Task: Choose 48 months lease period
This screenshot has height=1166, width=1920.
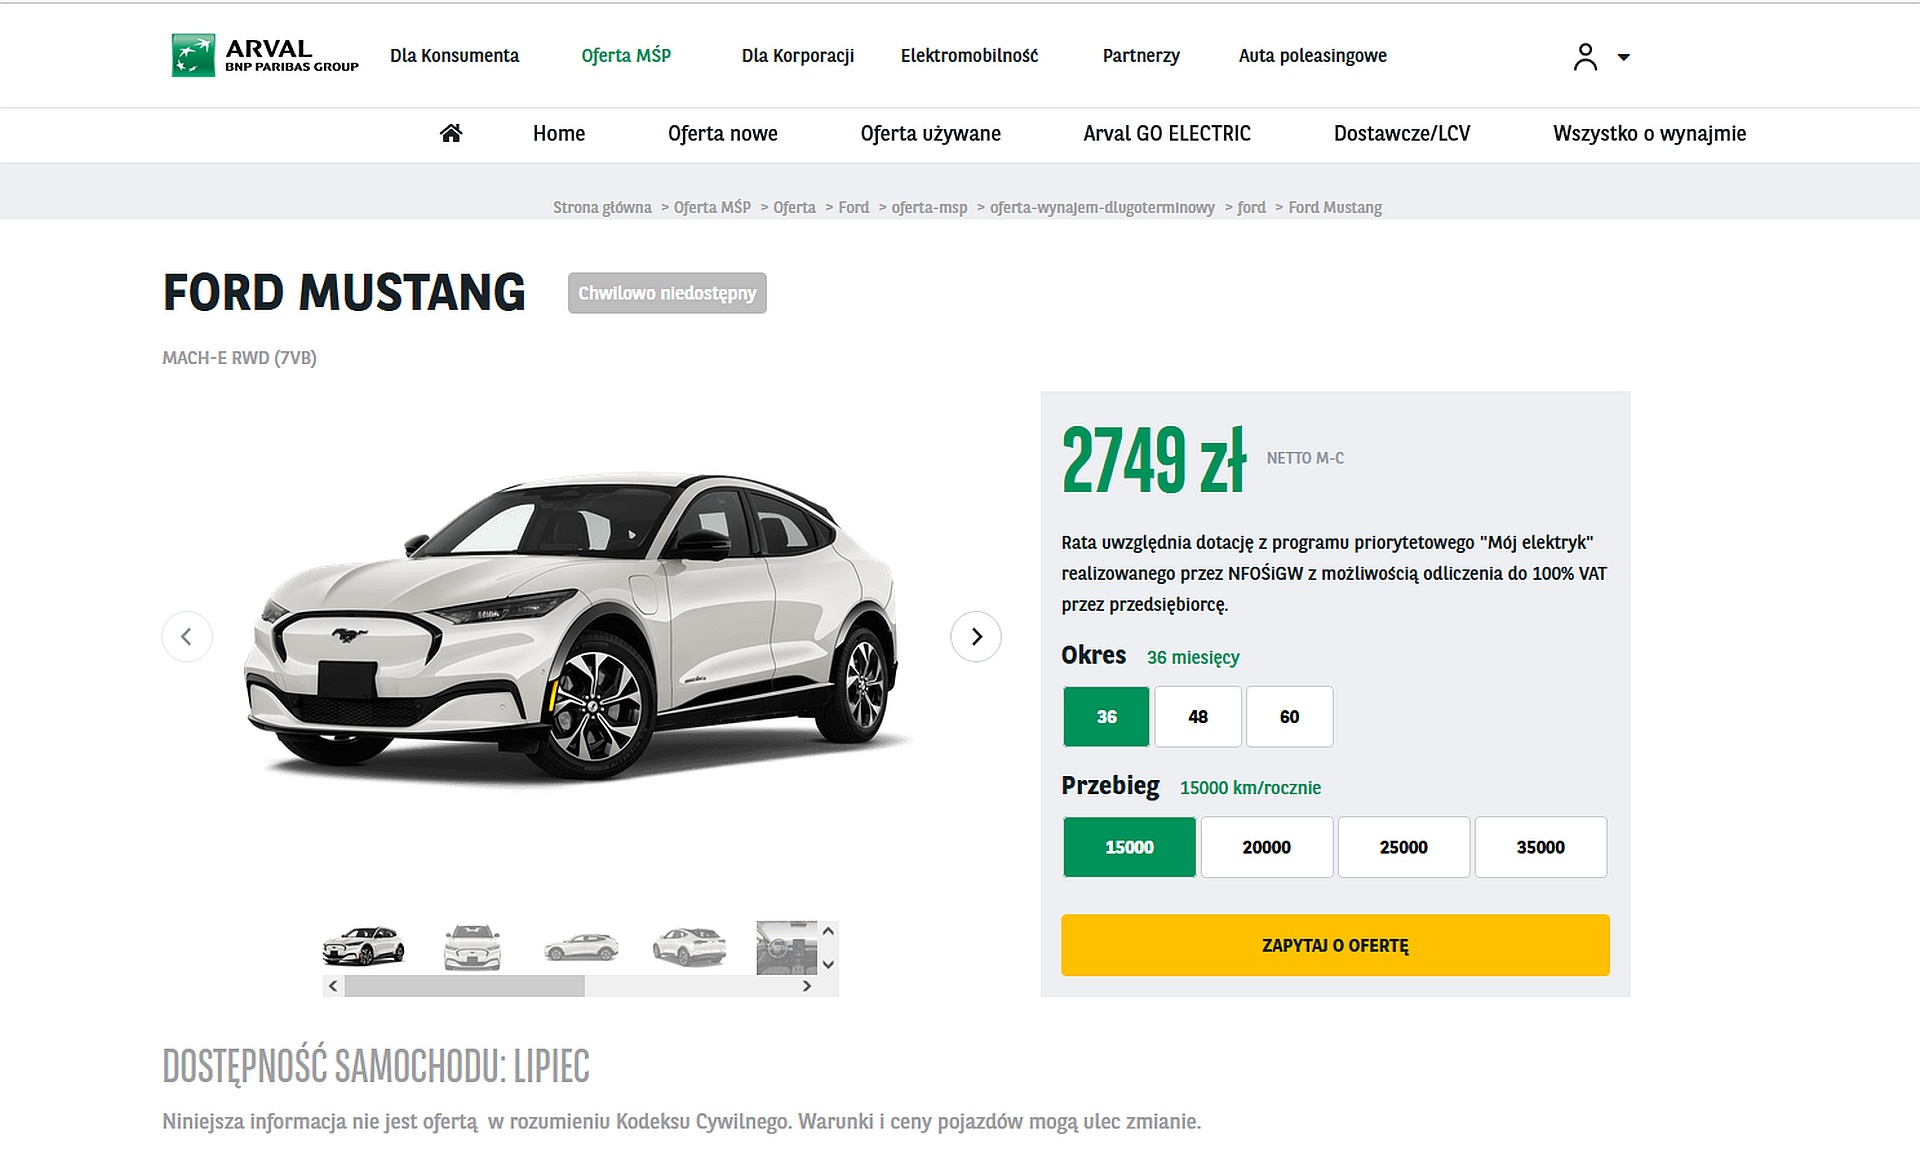Action: point(1198,716)
